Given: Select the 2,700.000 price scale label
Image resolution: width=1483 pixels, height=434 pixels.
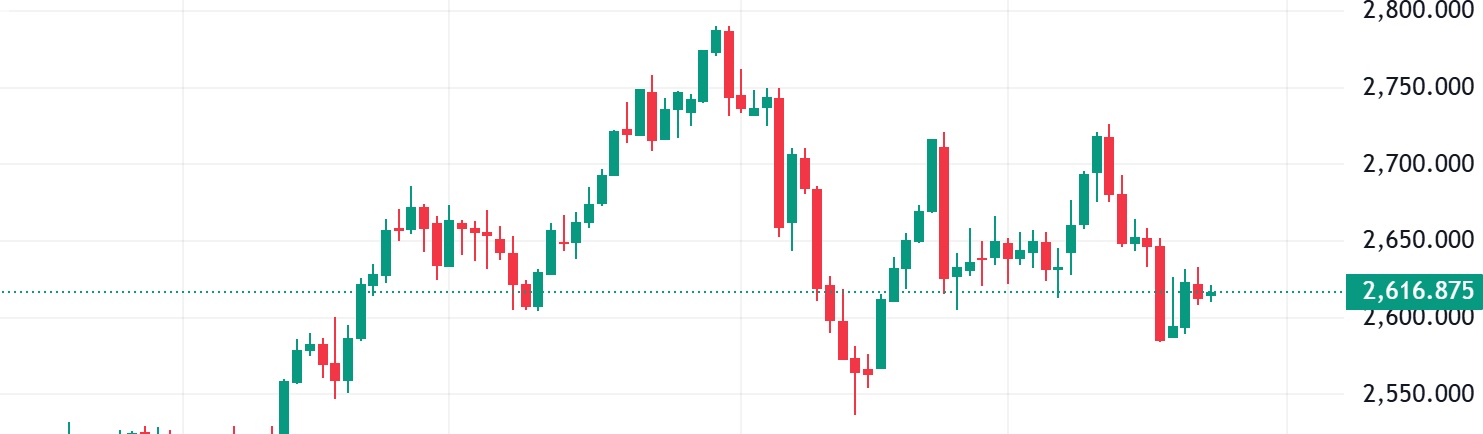Looking at the screenshot, I should [1418, 164].
